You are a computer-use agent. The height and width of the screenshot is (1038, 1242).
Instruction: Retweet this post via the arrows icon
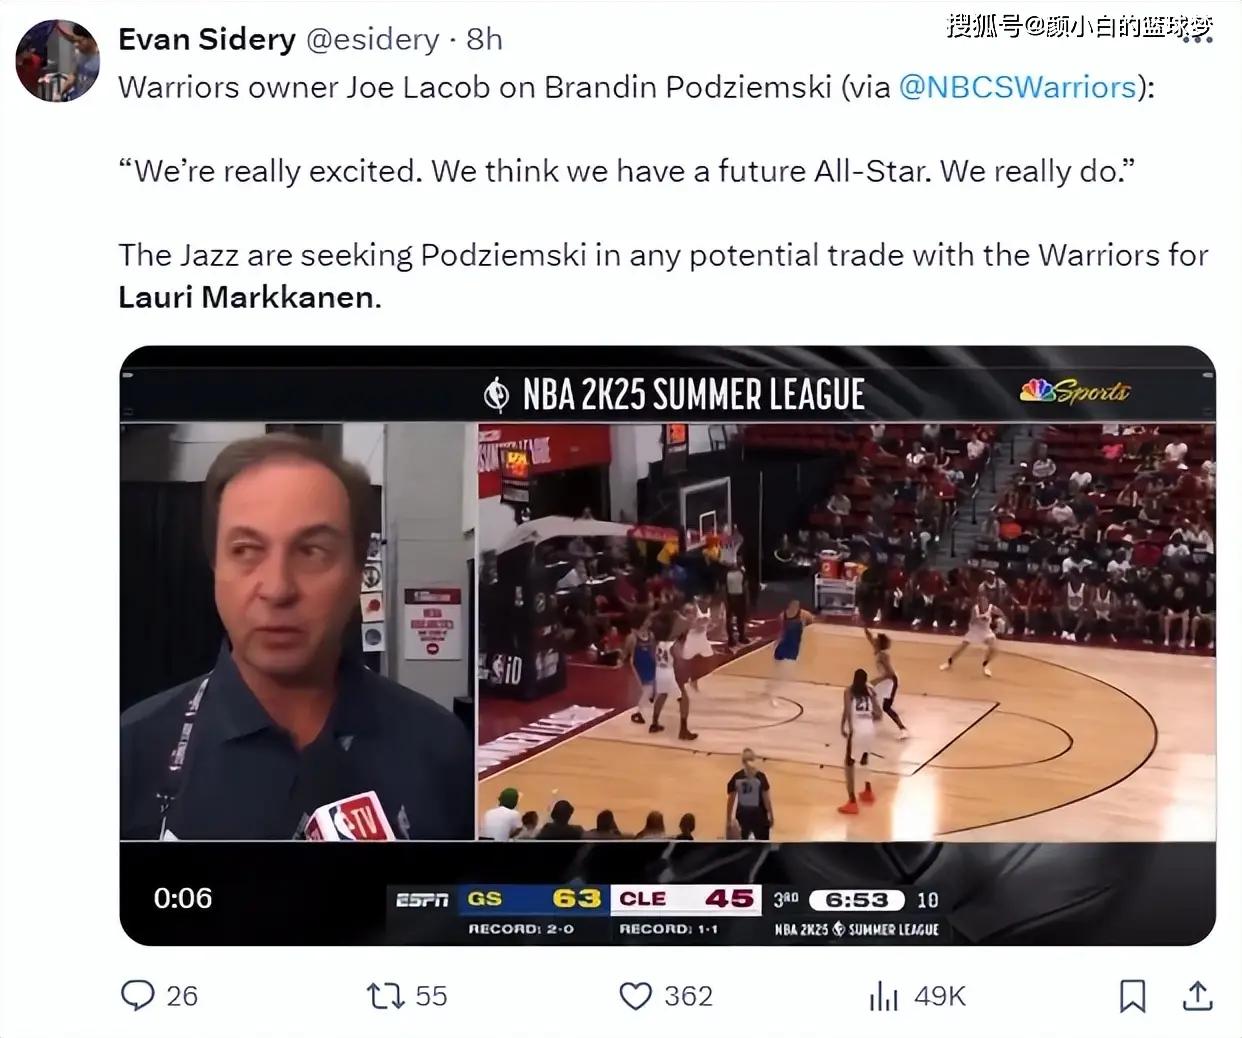(x=385, y=996)
